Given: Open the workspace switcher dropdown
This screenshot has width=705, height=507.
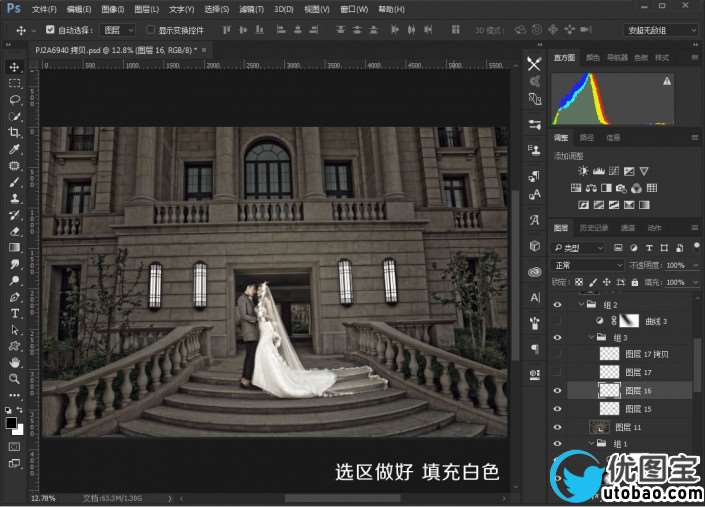Looking at the screenshot, I should point(660,30).
